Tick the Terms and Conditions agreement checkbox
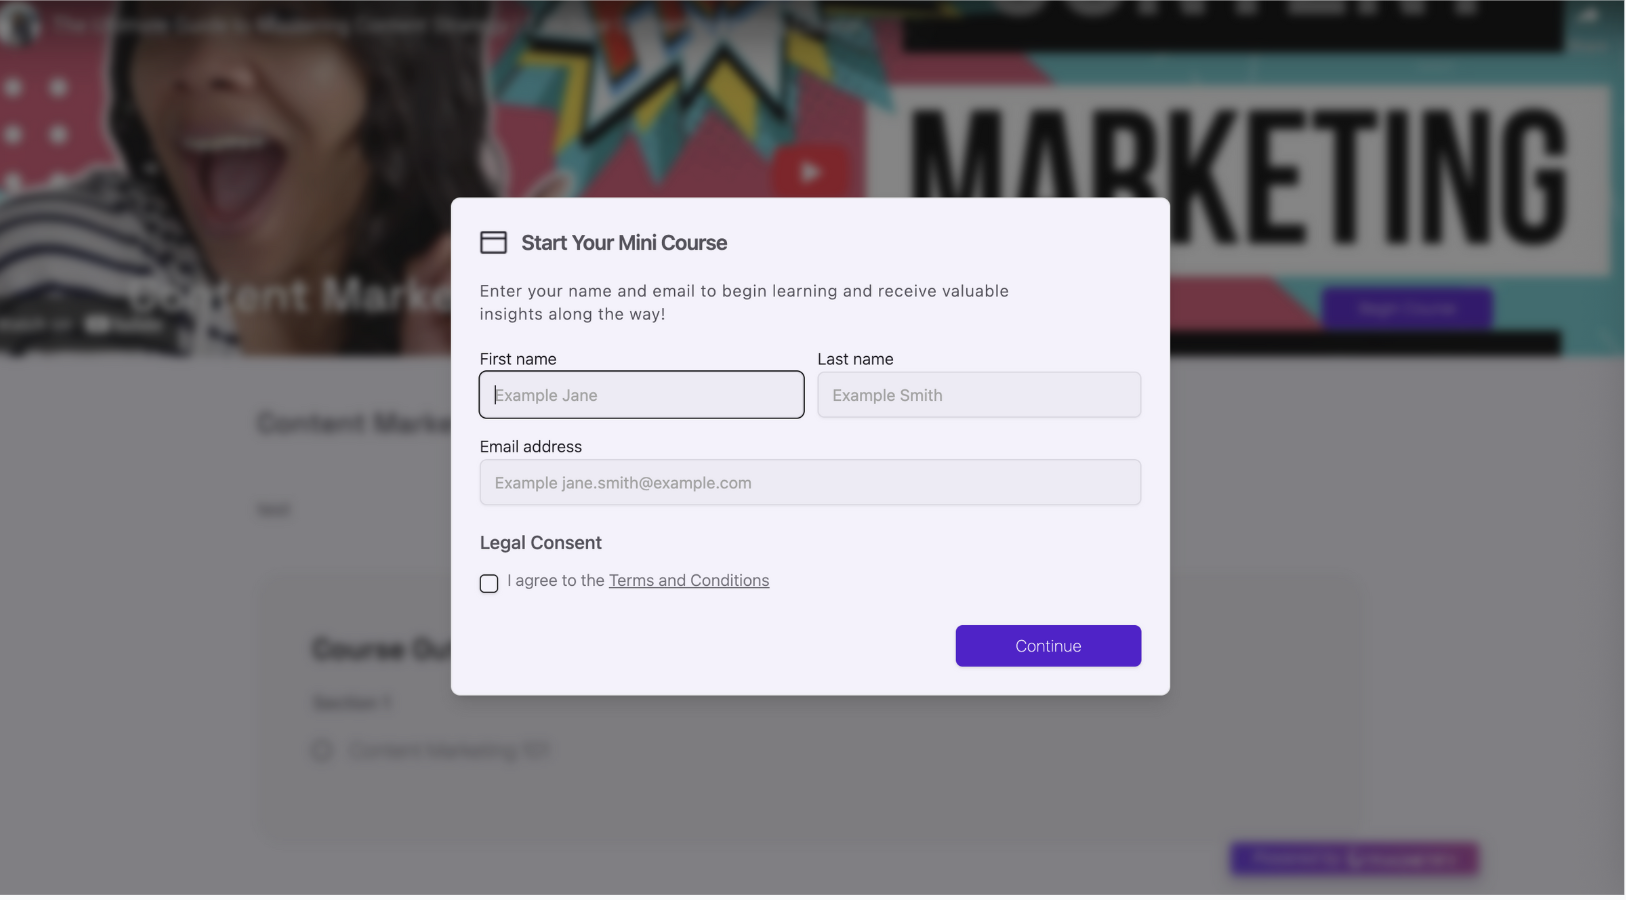Viewport: 1626px width, 900px height. point(489,583)
